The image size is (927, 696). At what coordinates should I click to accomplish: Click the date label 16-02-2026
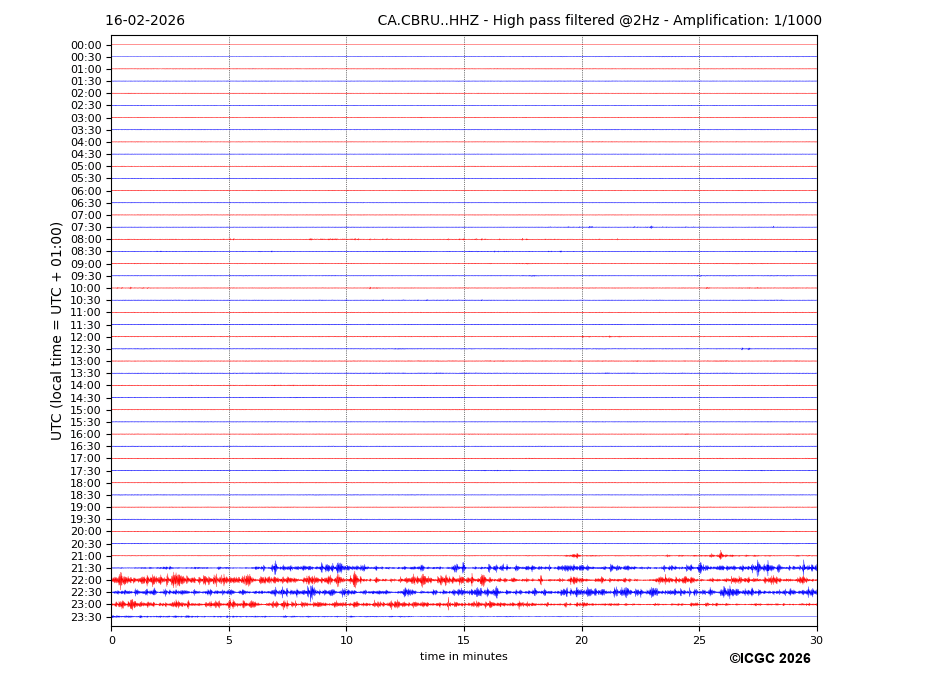145,21
